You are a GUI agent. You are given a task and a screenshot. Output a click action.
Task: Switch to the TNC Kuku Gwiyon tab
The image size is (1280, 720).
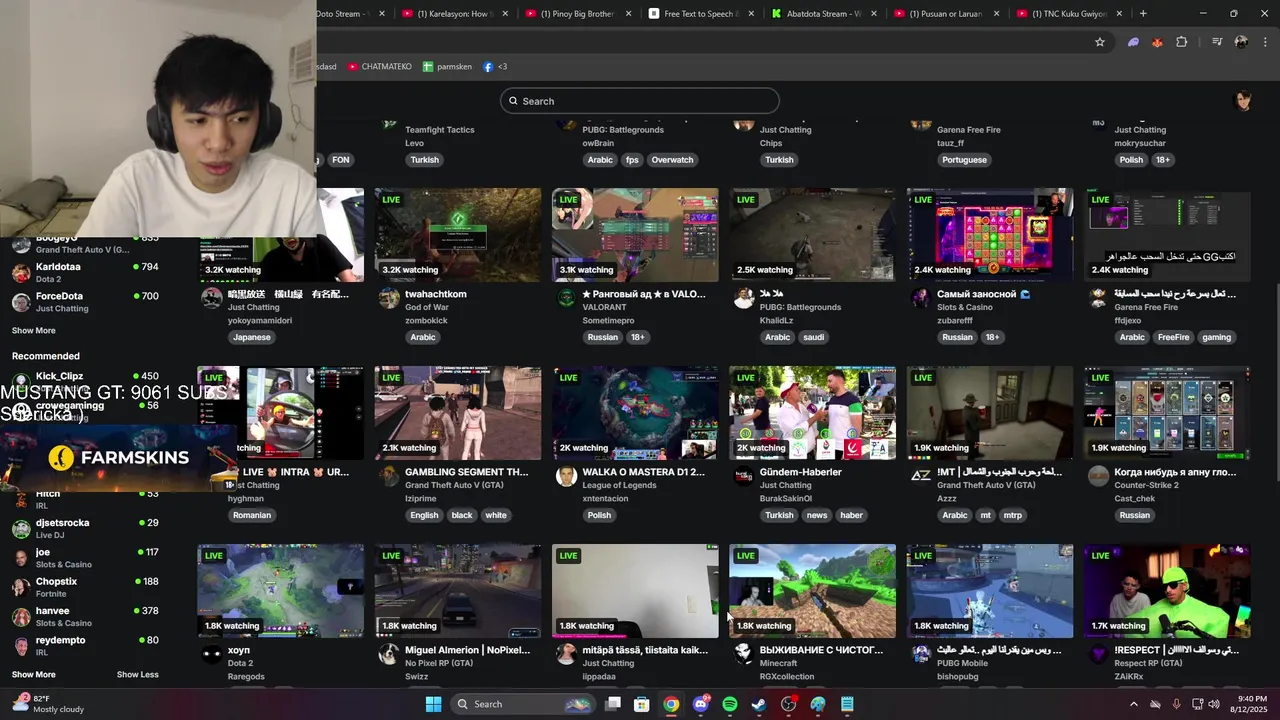tap(1069, 14)
